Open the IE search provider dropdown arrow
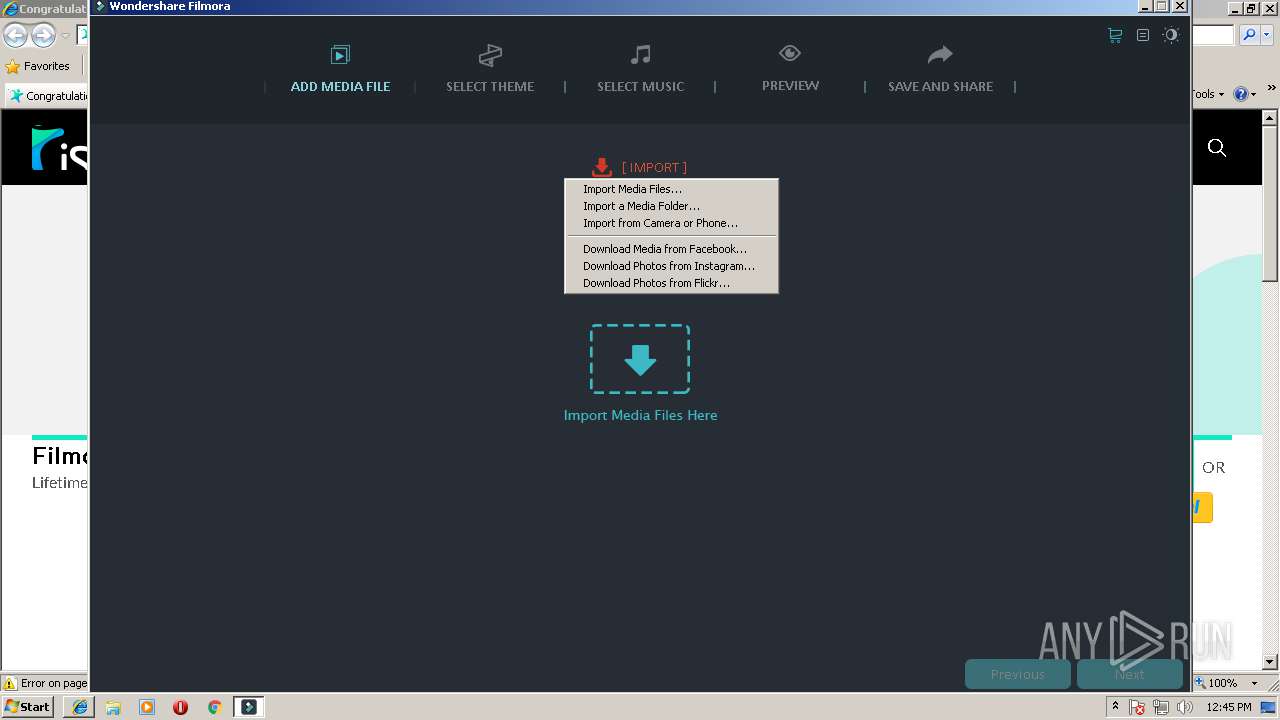The width and height of the screenshot is (1280, 720). click(1265, 35)
